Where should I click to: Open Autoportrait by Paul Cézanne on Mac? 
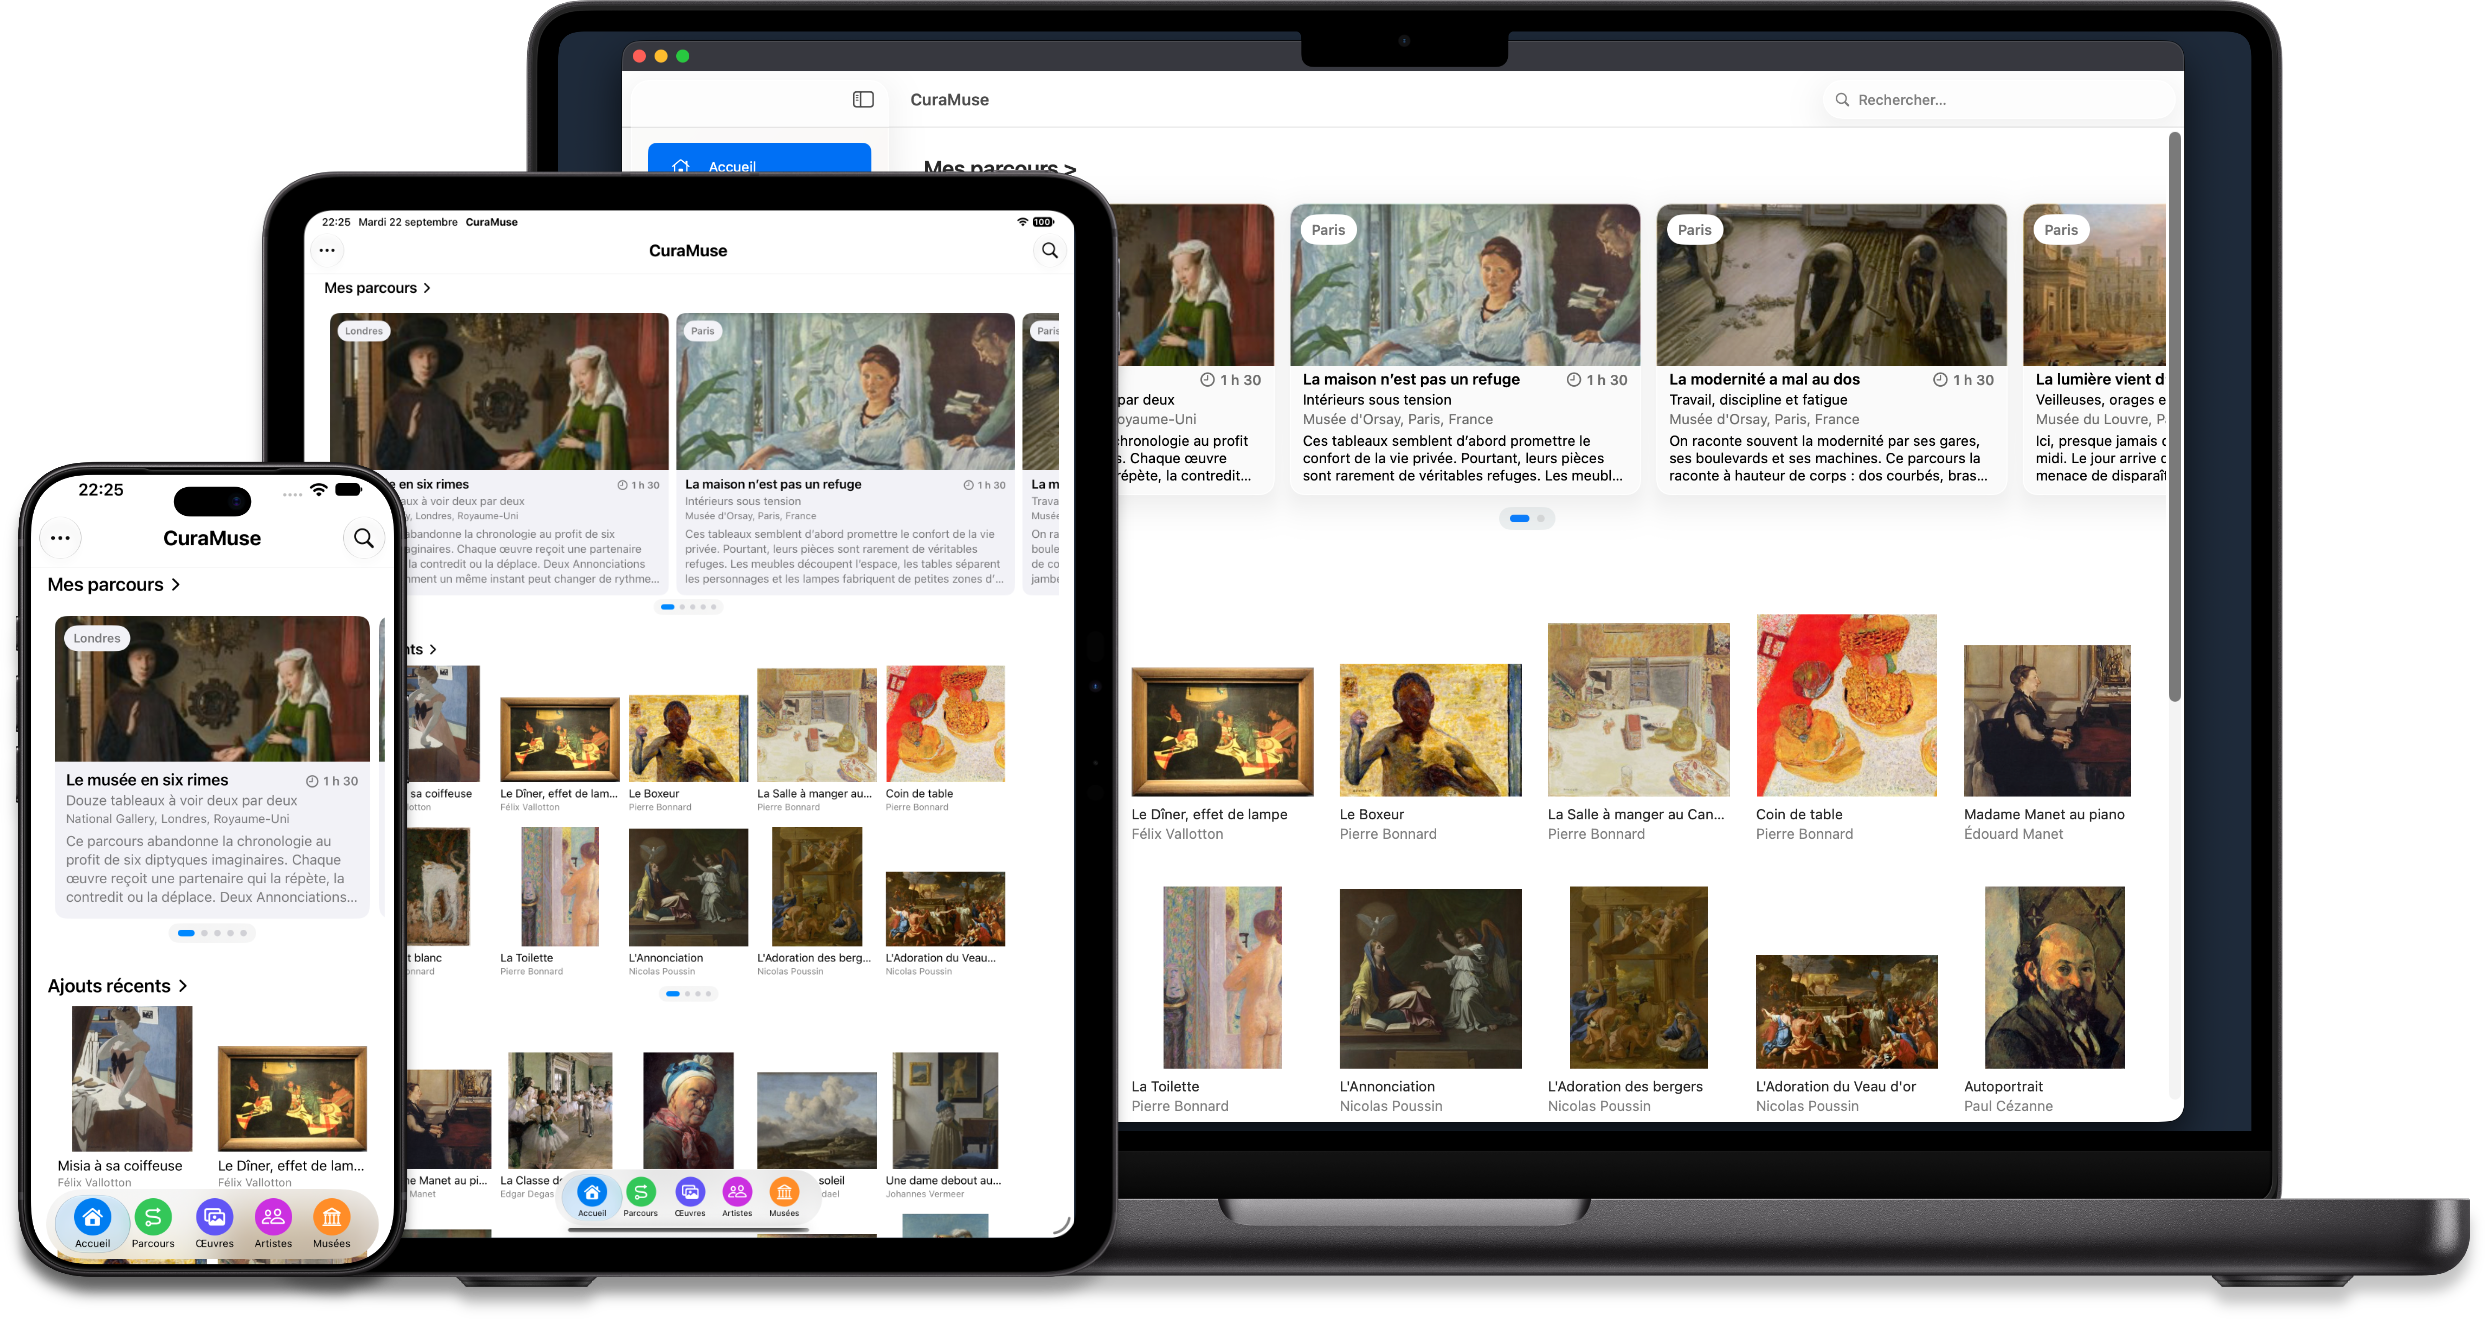[x=2054, y=1000]
